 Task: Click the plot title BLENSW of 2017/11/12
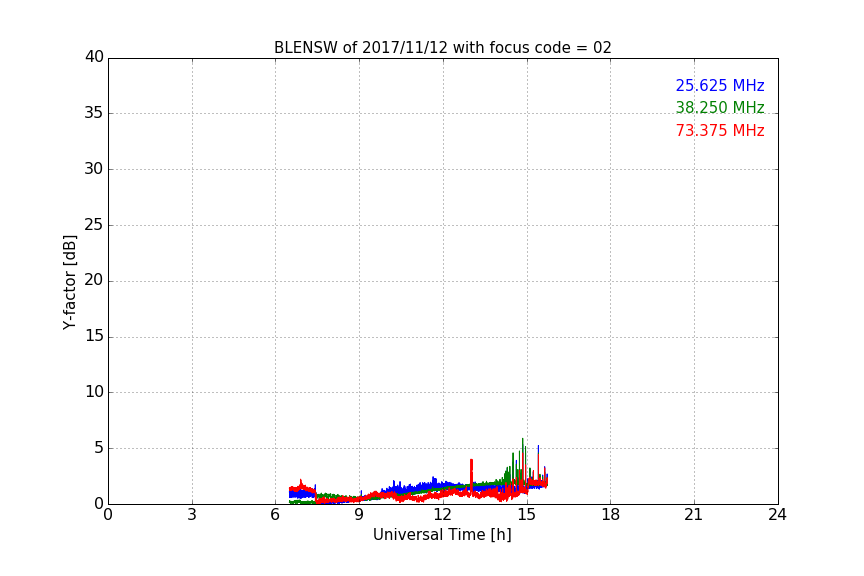pos(442,48)
